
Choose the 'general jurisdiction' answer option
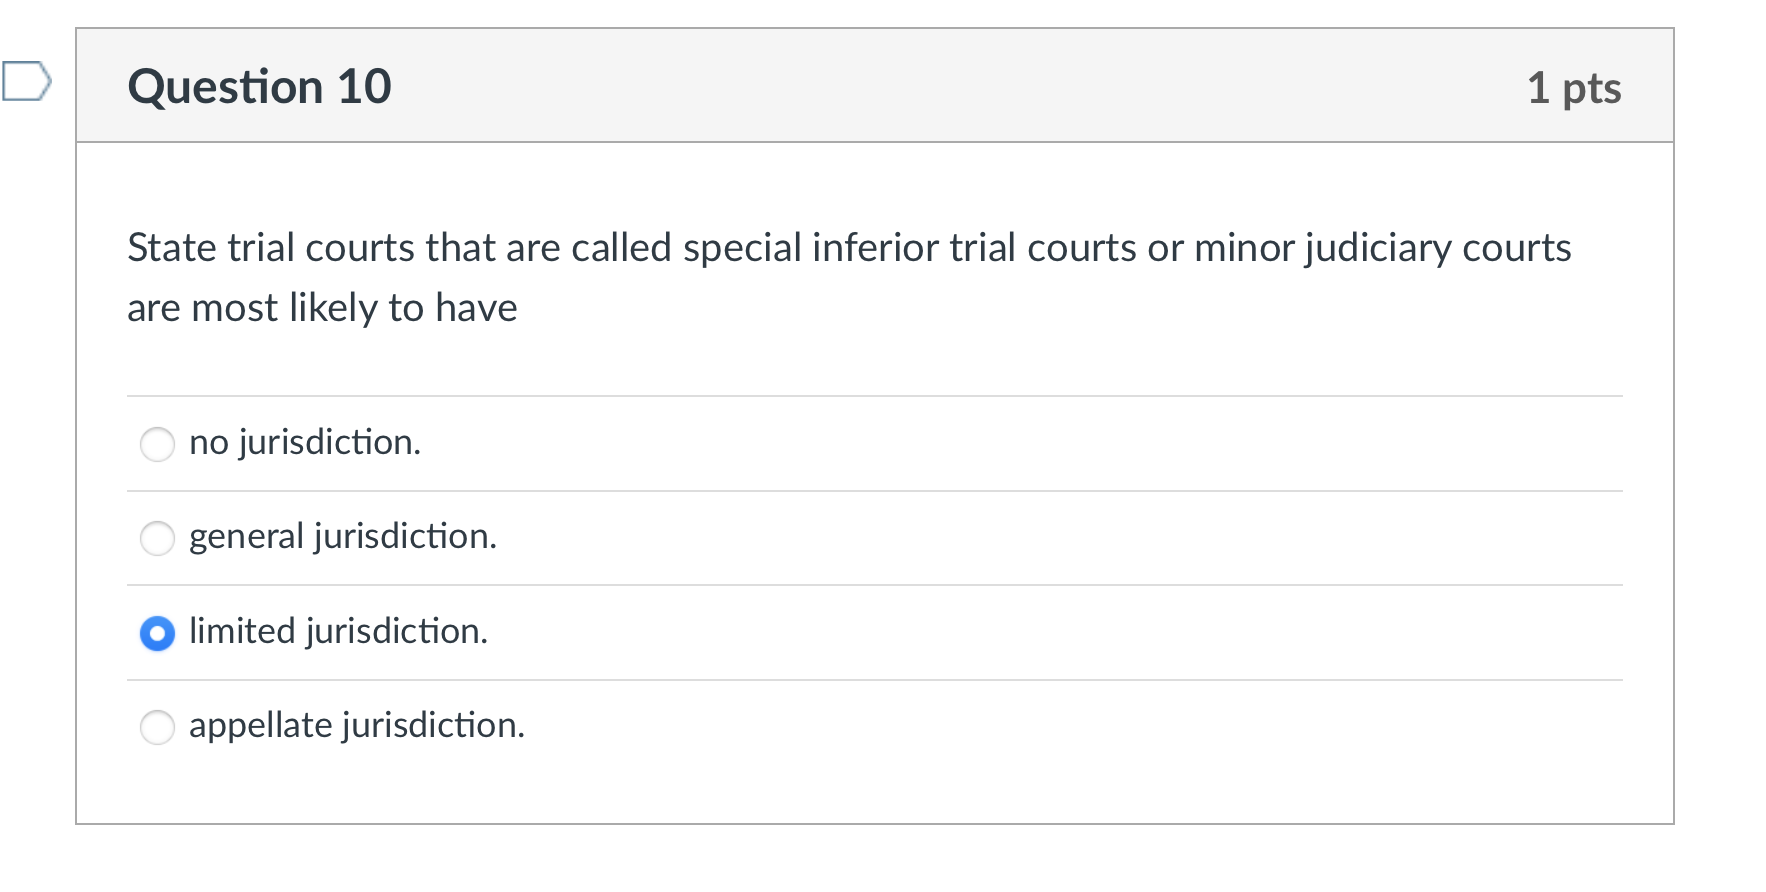pyautogui.click(x=156, y=538)
